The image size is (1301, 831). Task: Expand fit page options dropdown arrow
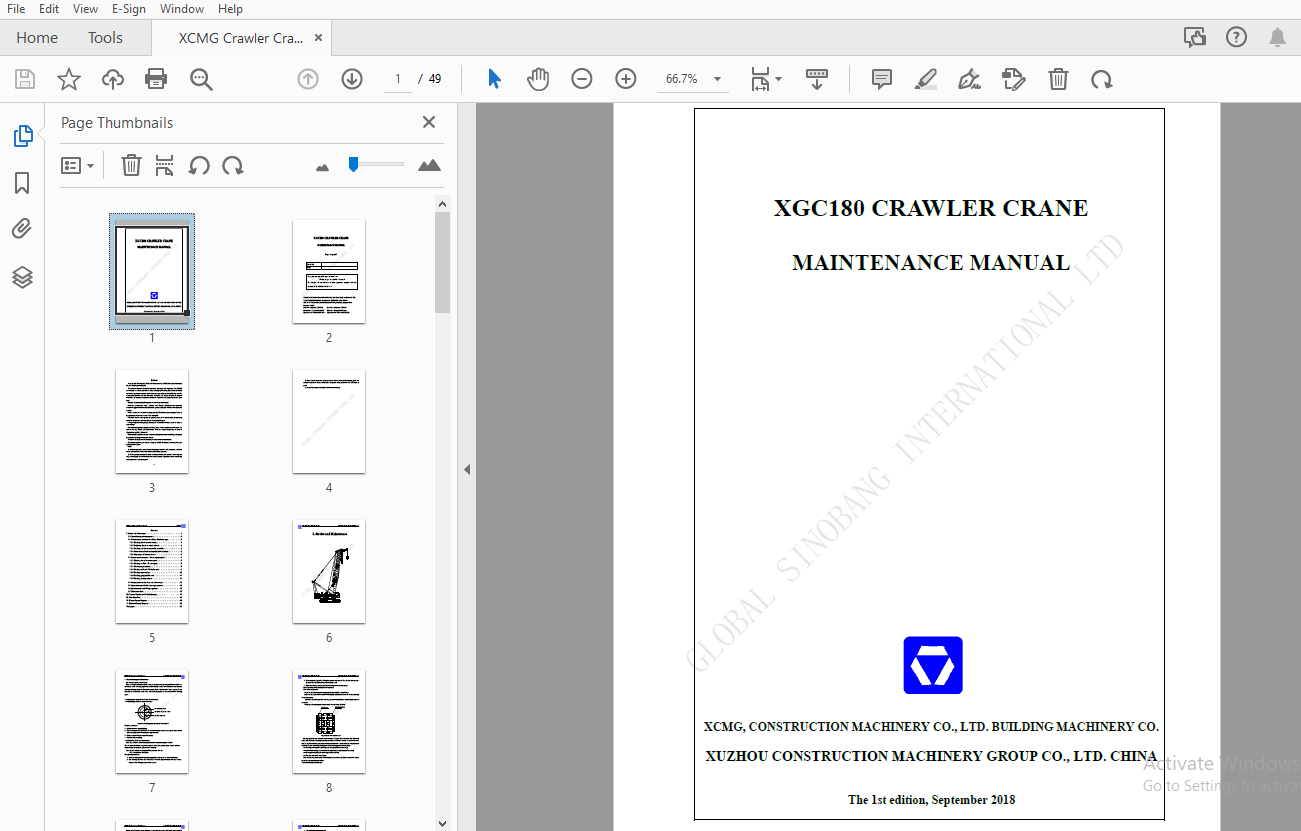(779, 79)
